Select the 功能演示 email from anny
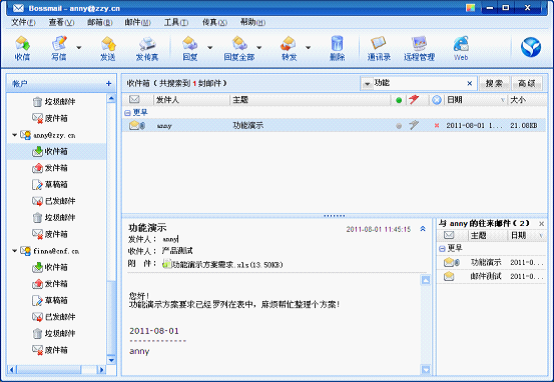The width and height of the screenshot is (554, 382). click(334, 125)
